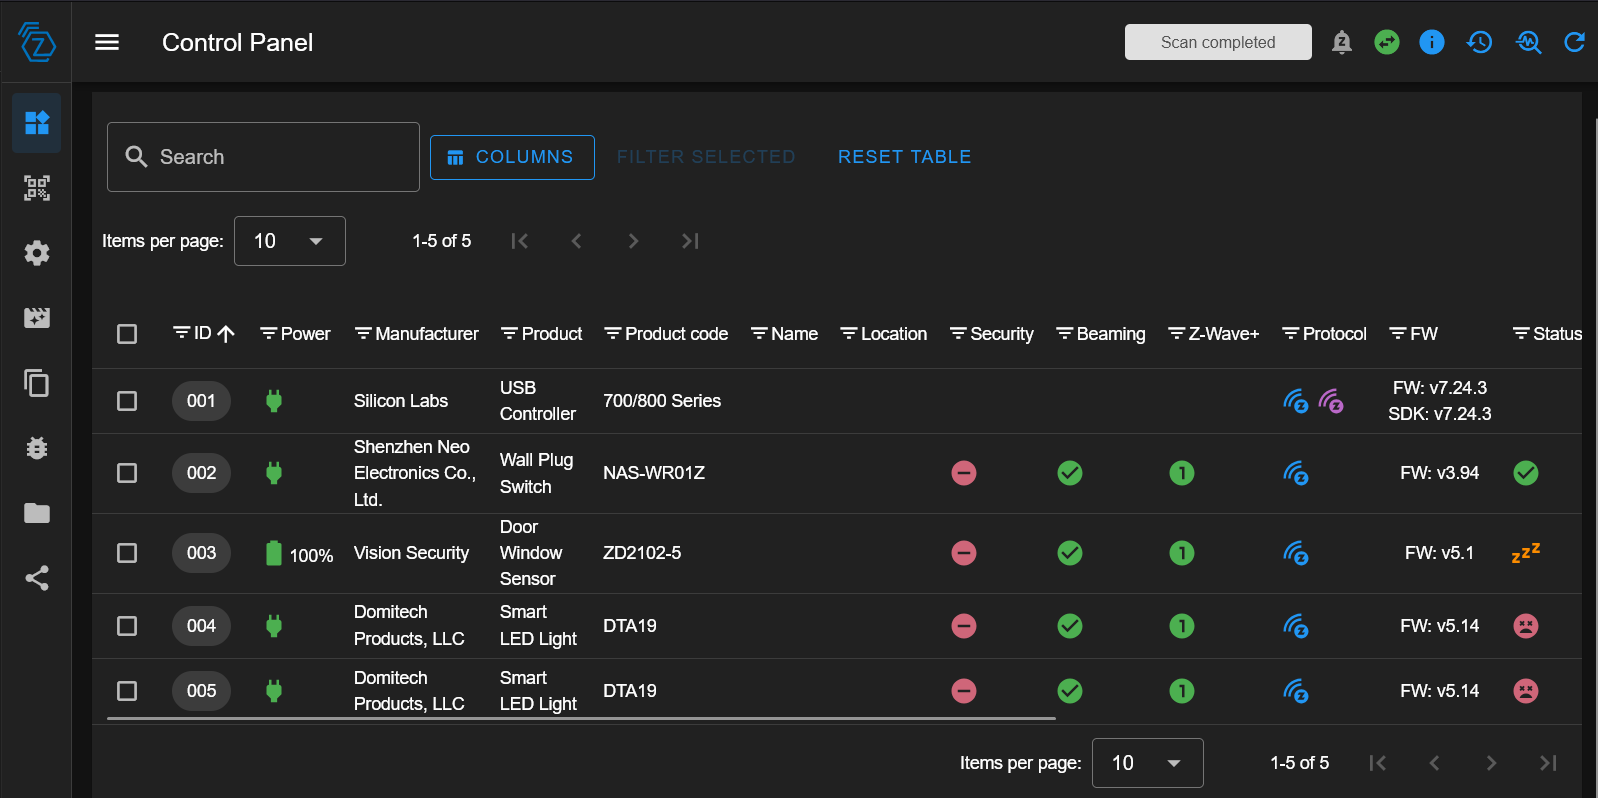Click the red no-security icon for node 002
Viewport: 1598px width, 798px height.
964,473
